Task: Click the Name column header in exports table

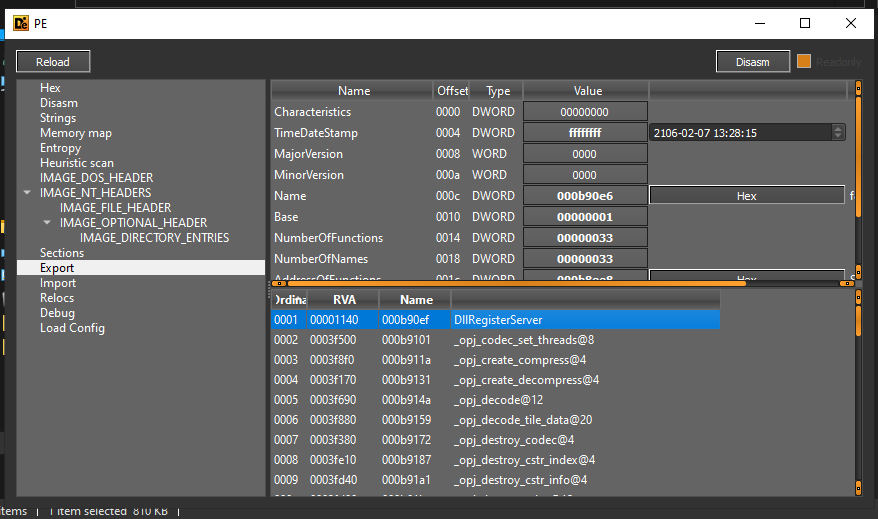Action: tap(415, 300)
